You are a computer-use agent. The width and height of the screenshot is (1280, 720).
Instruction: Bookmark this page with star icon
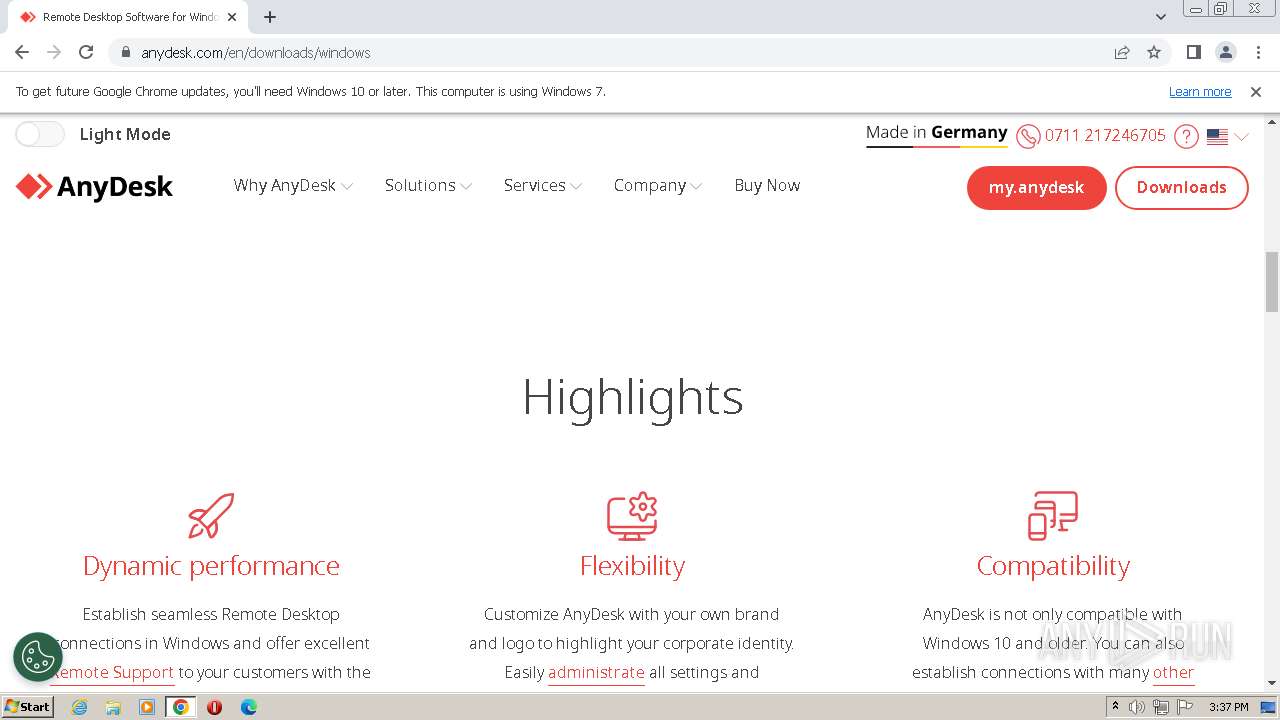[x=1154, y=52]
